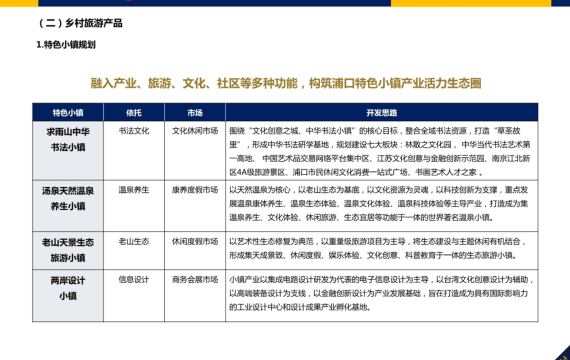Select the '汤泉天然温泉养生小镇' cell
Viewport: 570px width, 360px height.
pyautogui.click(x=68, y=206)
